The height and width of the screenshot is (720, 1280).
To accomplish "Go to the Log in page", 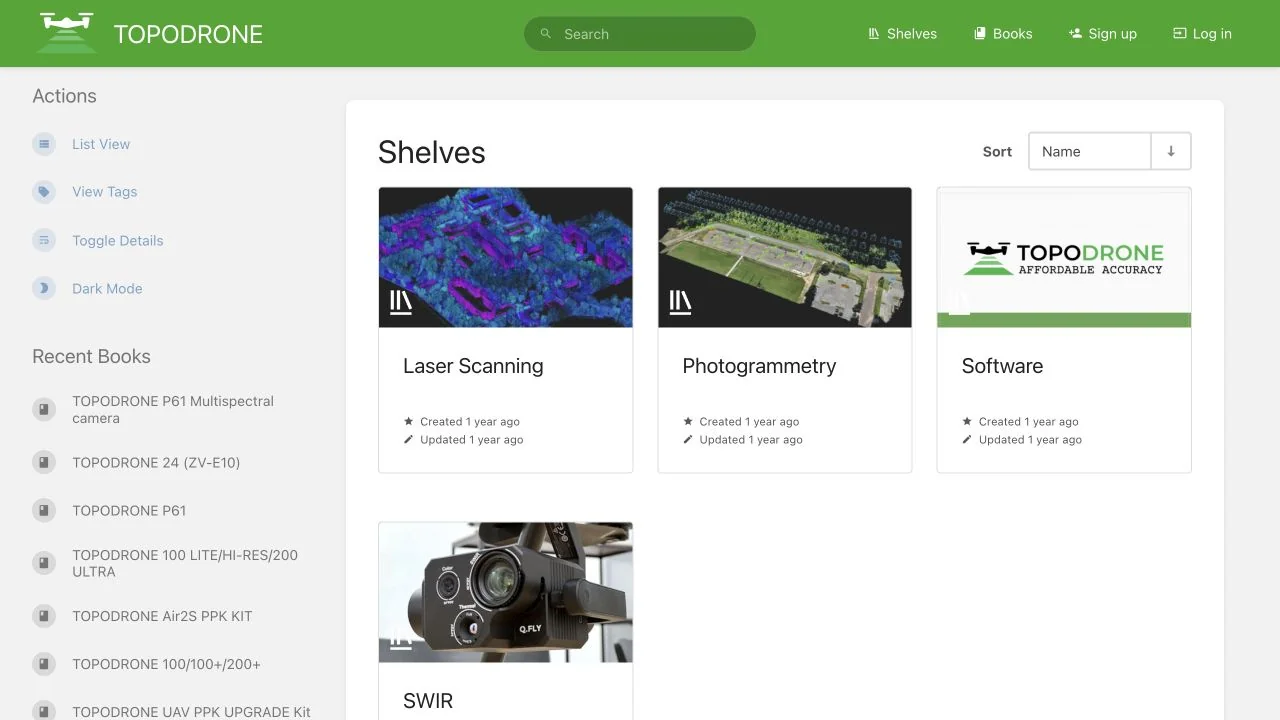I will (1202, 34).
